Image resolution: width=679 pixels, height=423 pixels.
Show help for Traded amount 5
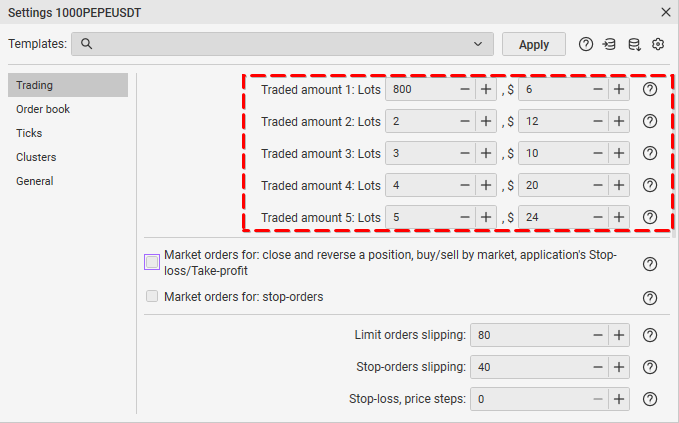[650, 217]
